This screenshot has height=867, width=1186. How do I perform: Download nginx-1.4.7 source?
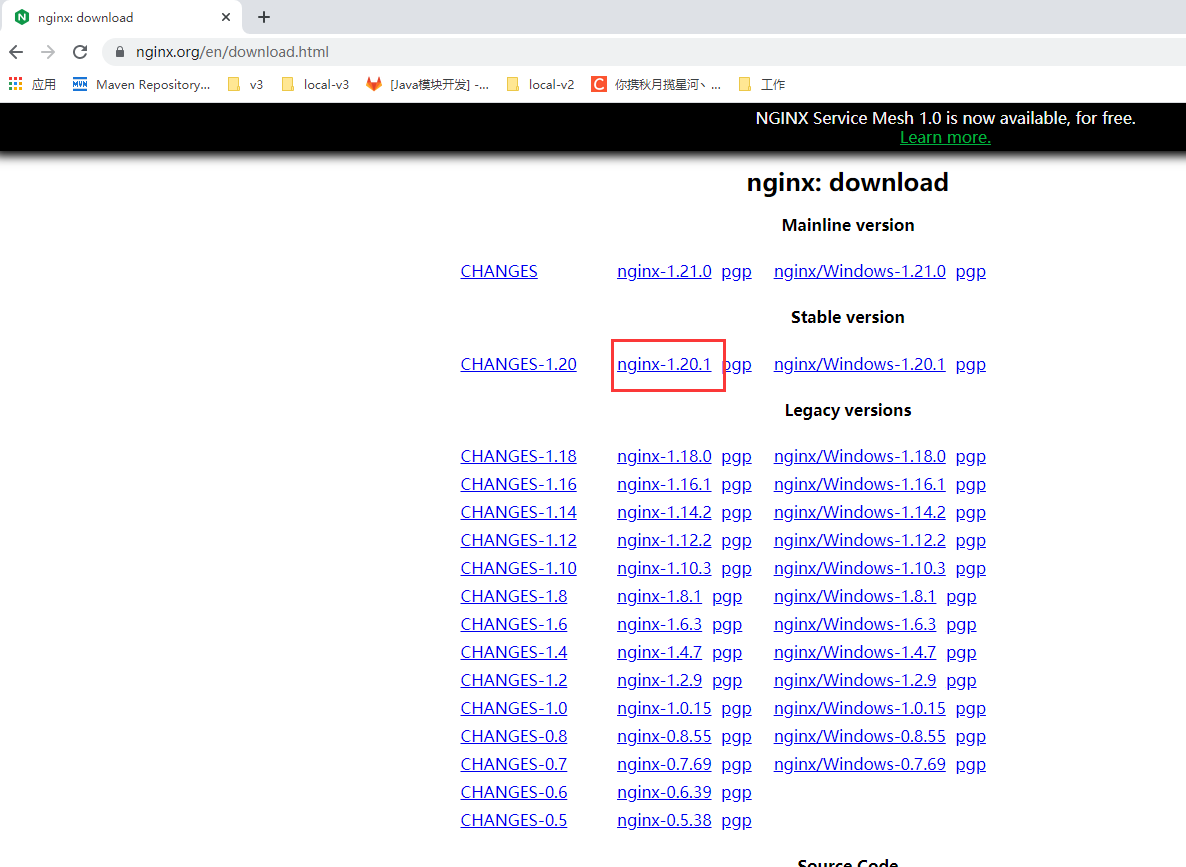coord(660,653)
